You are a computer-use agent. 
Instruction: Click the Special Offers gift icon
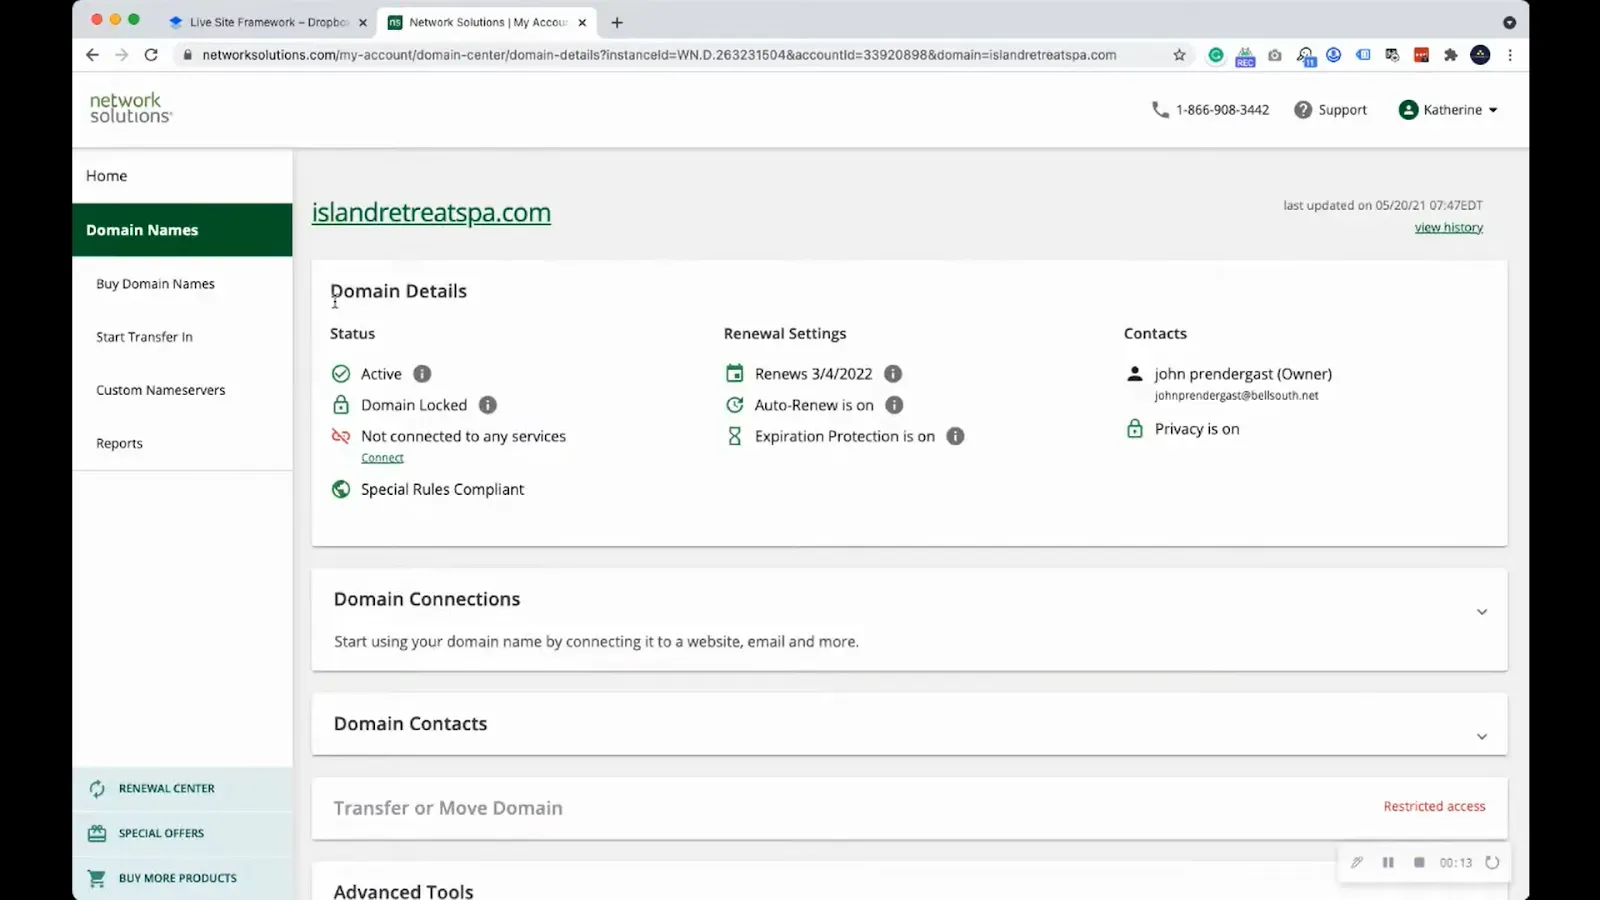pos(97,833)
